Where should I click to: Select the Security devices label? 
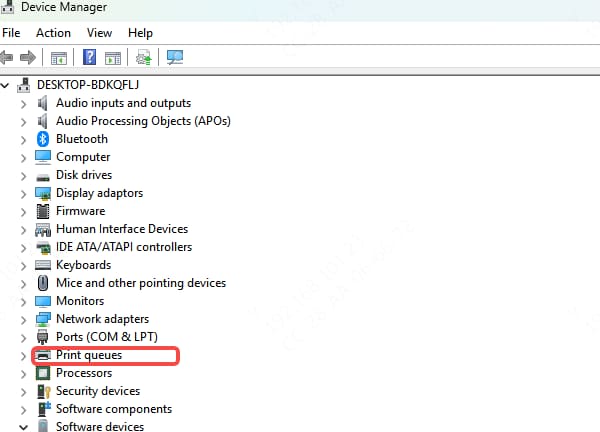(98, 391)
